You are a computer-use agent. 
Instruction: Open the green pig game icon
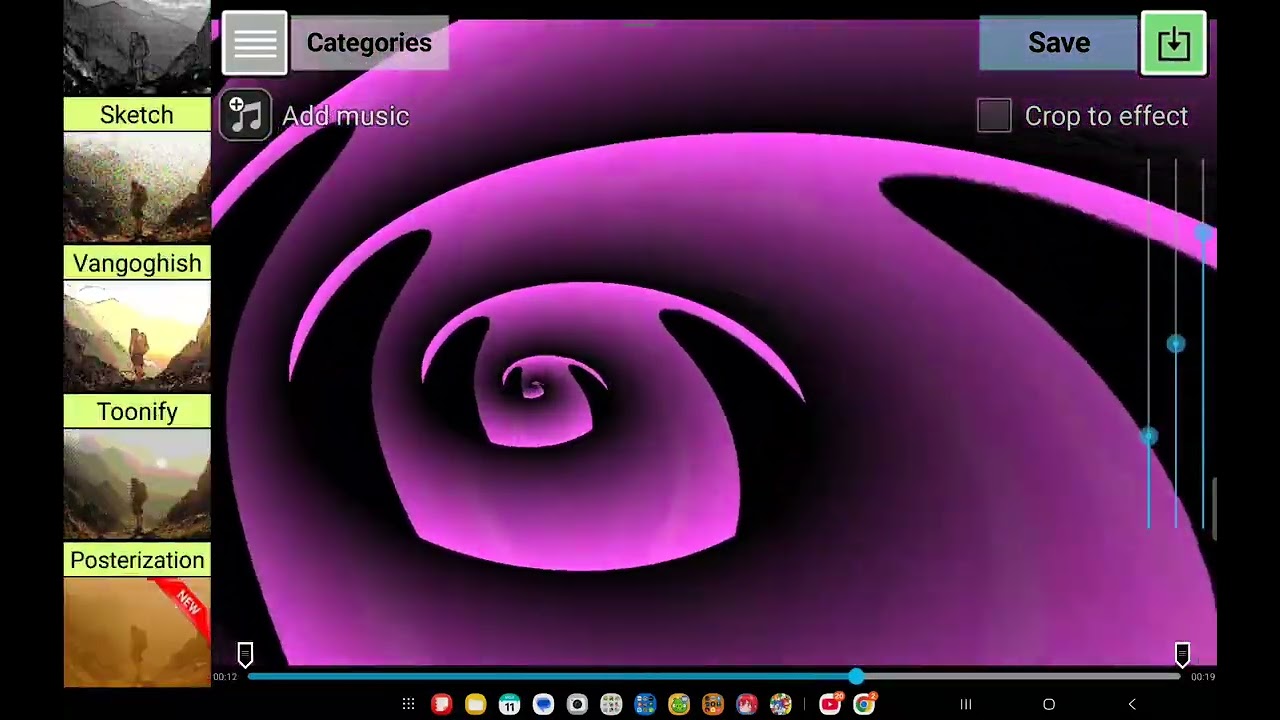[x=679, y=705]
